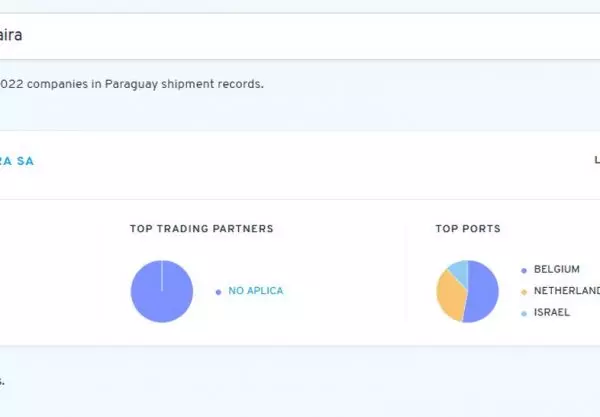
Task: Click the purple dot beside NO APLICA
Action: [218, 292]
